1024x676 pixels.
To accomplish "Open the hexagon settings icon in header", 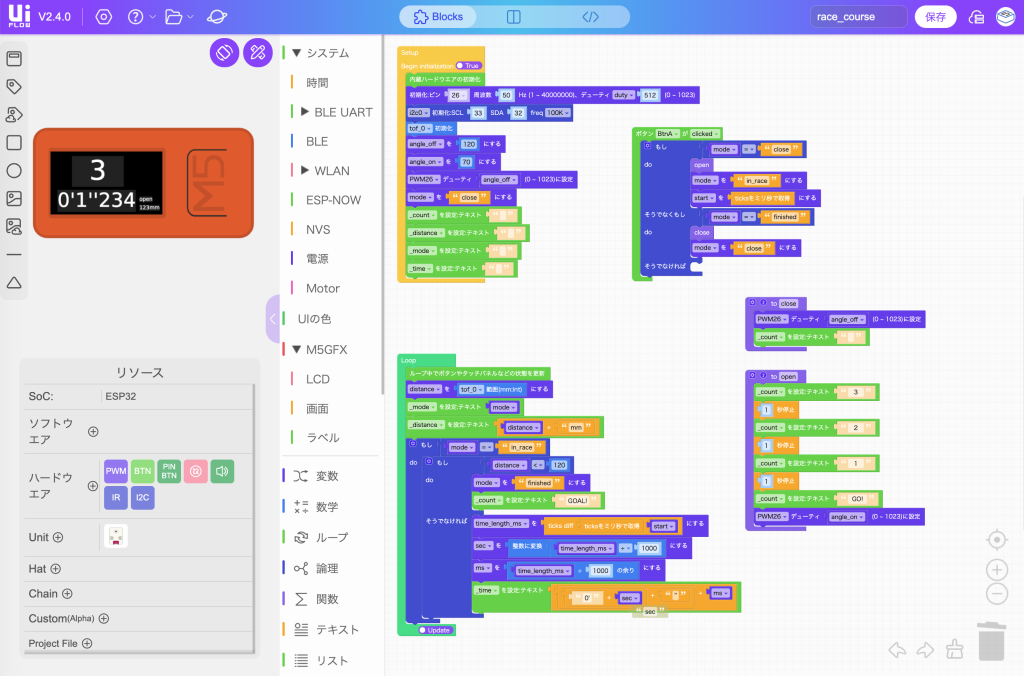I will (104, 17).
